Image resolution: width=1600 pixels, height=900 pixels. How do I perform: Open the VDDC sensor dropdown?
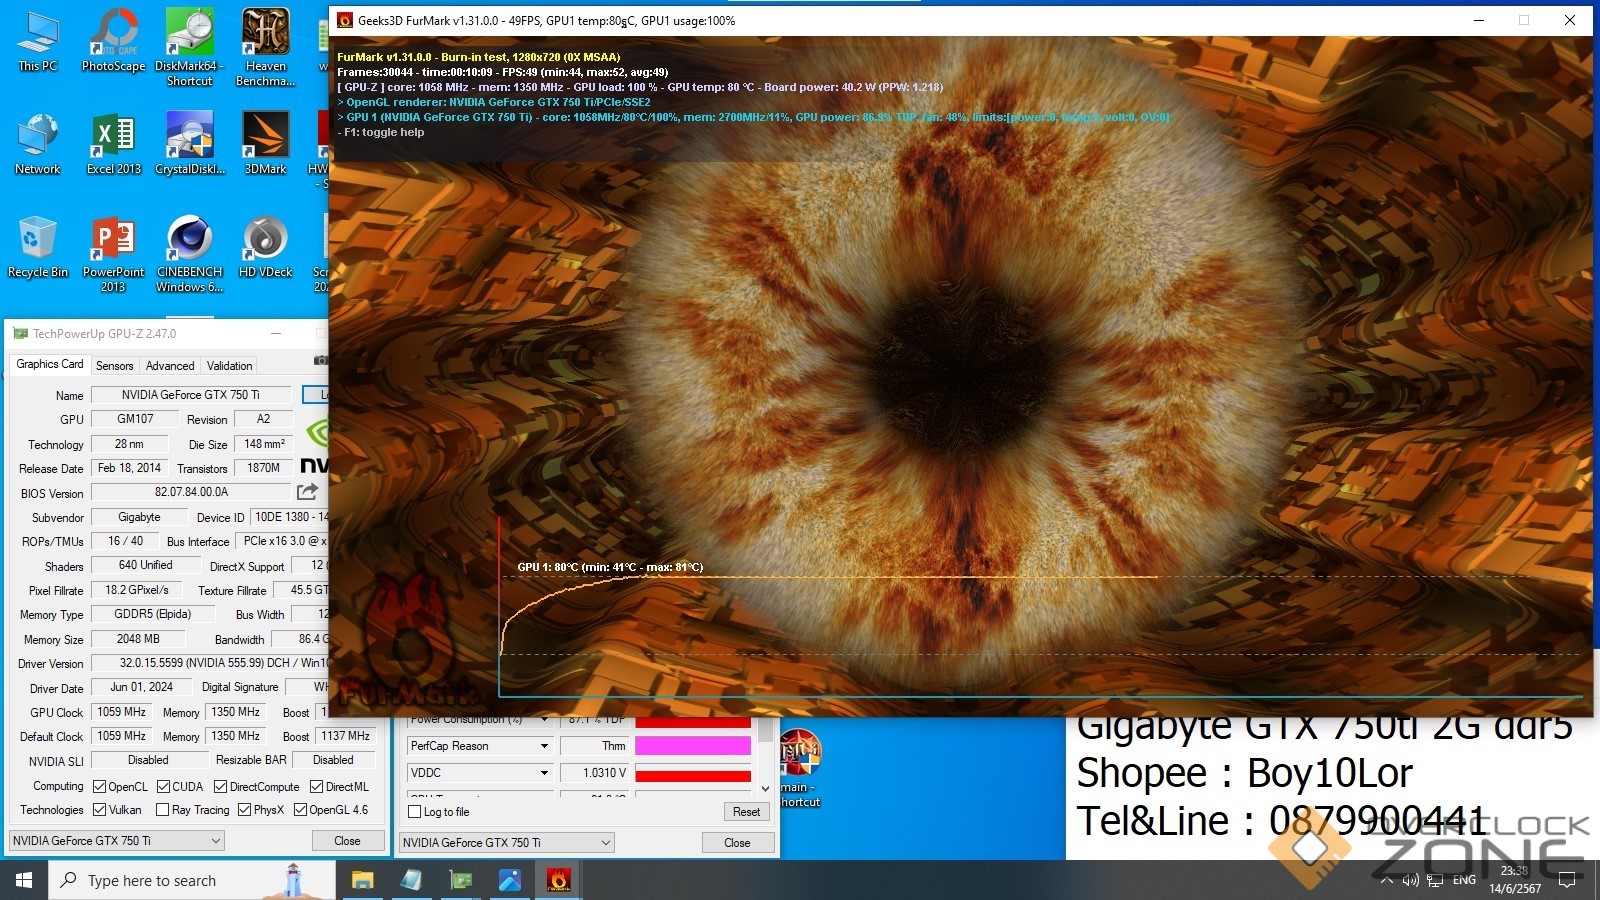click(544, 773)
